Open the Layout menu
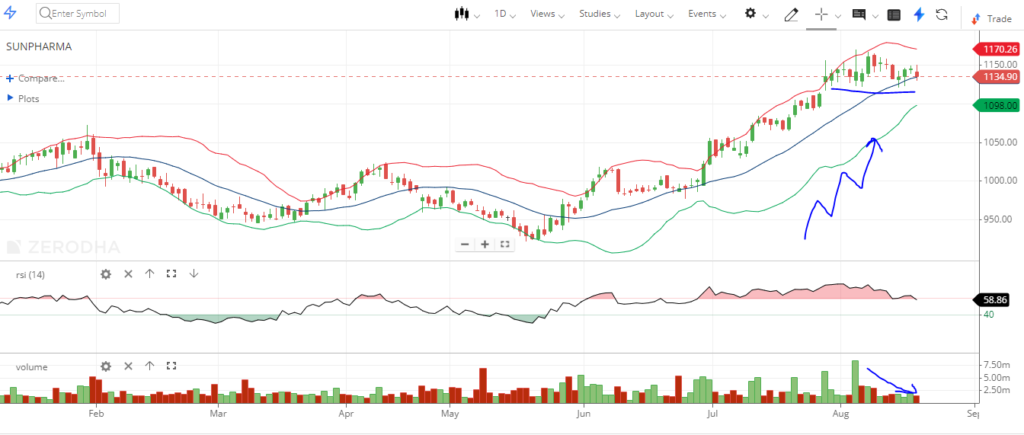 (x=654, y=14)
